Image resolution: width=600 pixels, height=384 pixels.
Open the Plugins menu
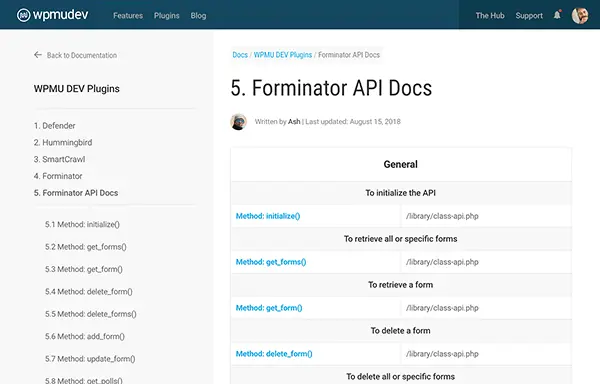[166, 16]
